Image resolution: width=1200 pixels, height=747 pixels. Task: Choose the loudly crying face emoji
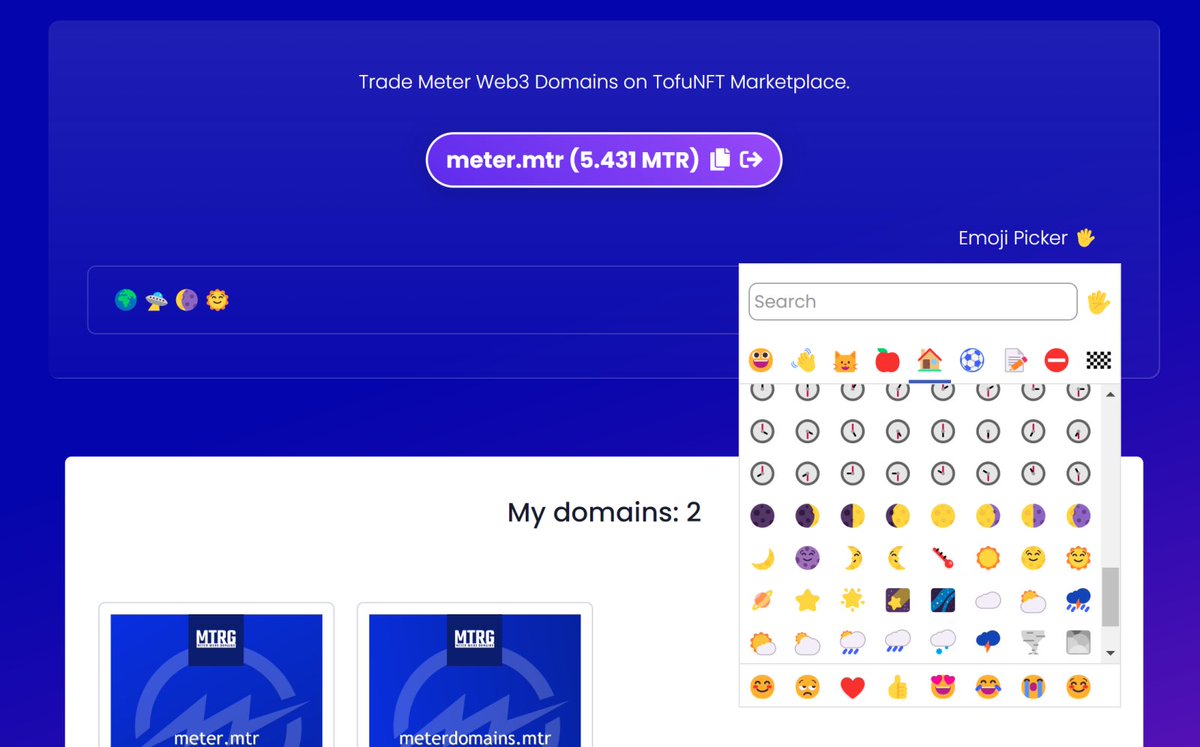[x=1033, y=688]
